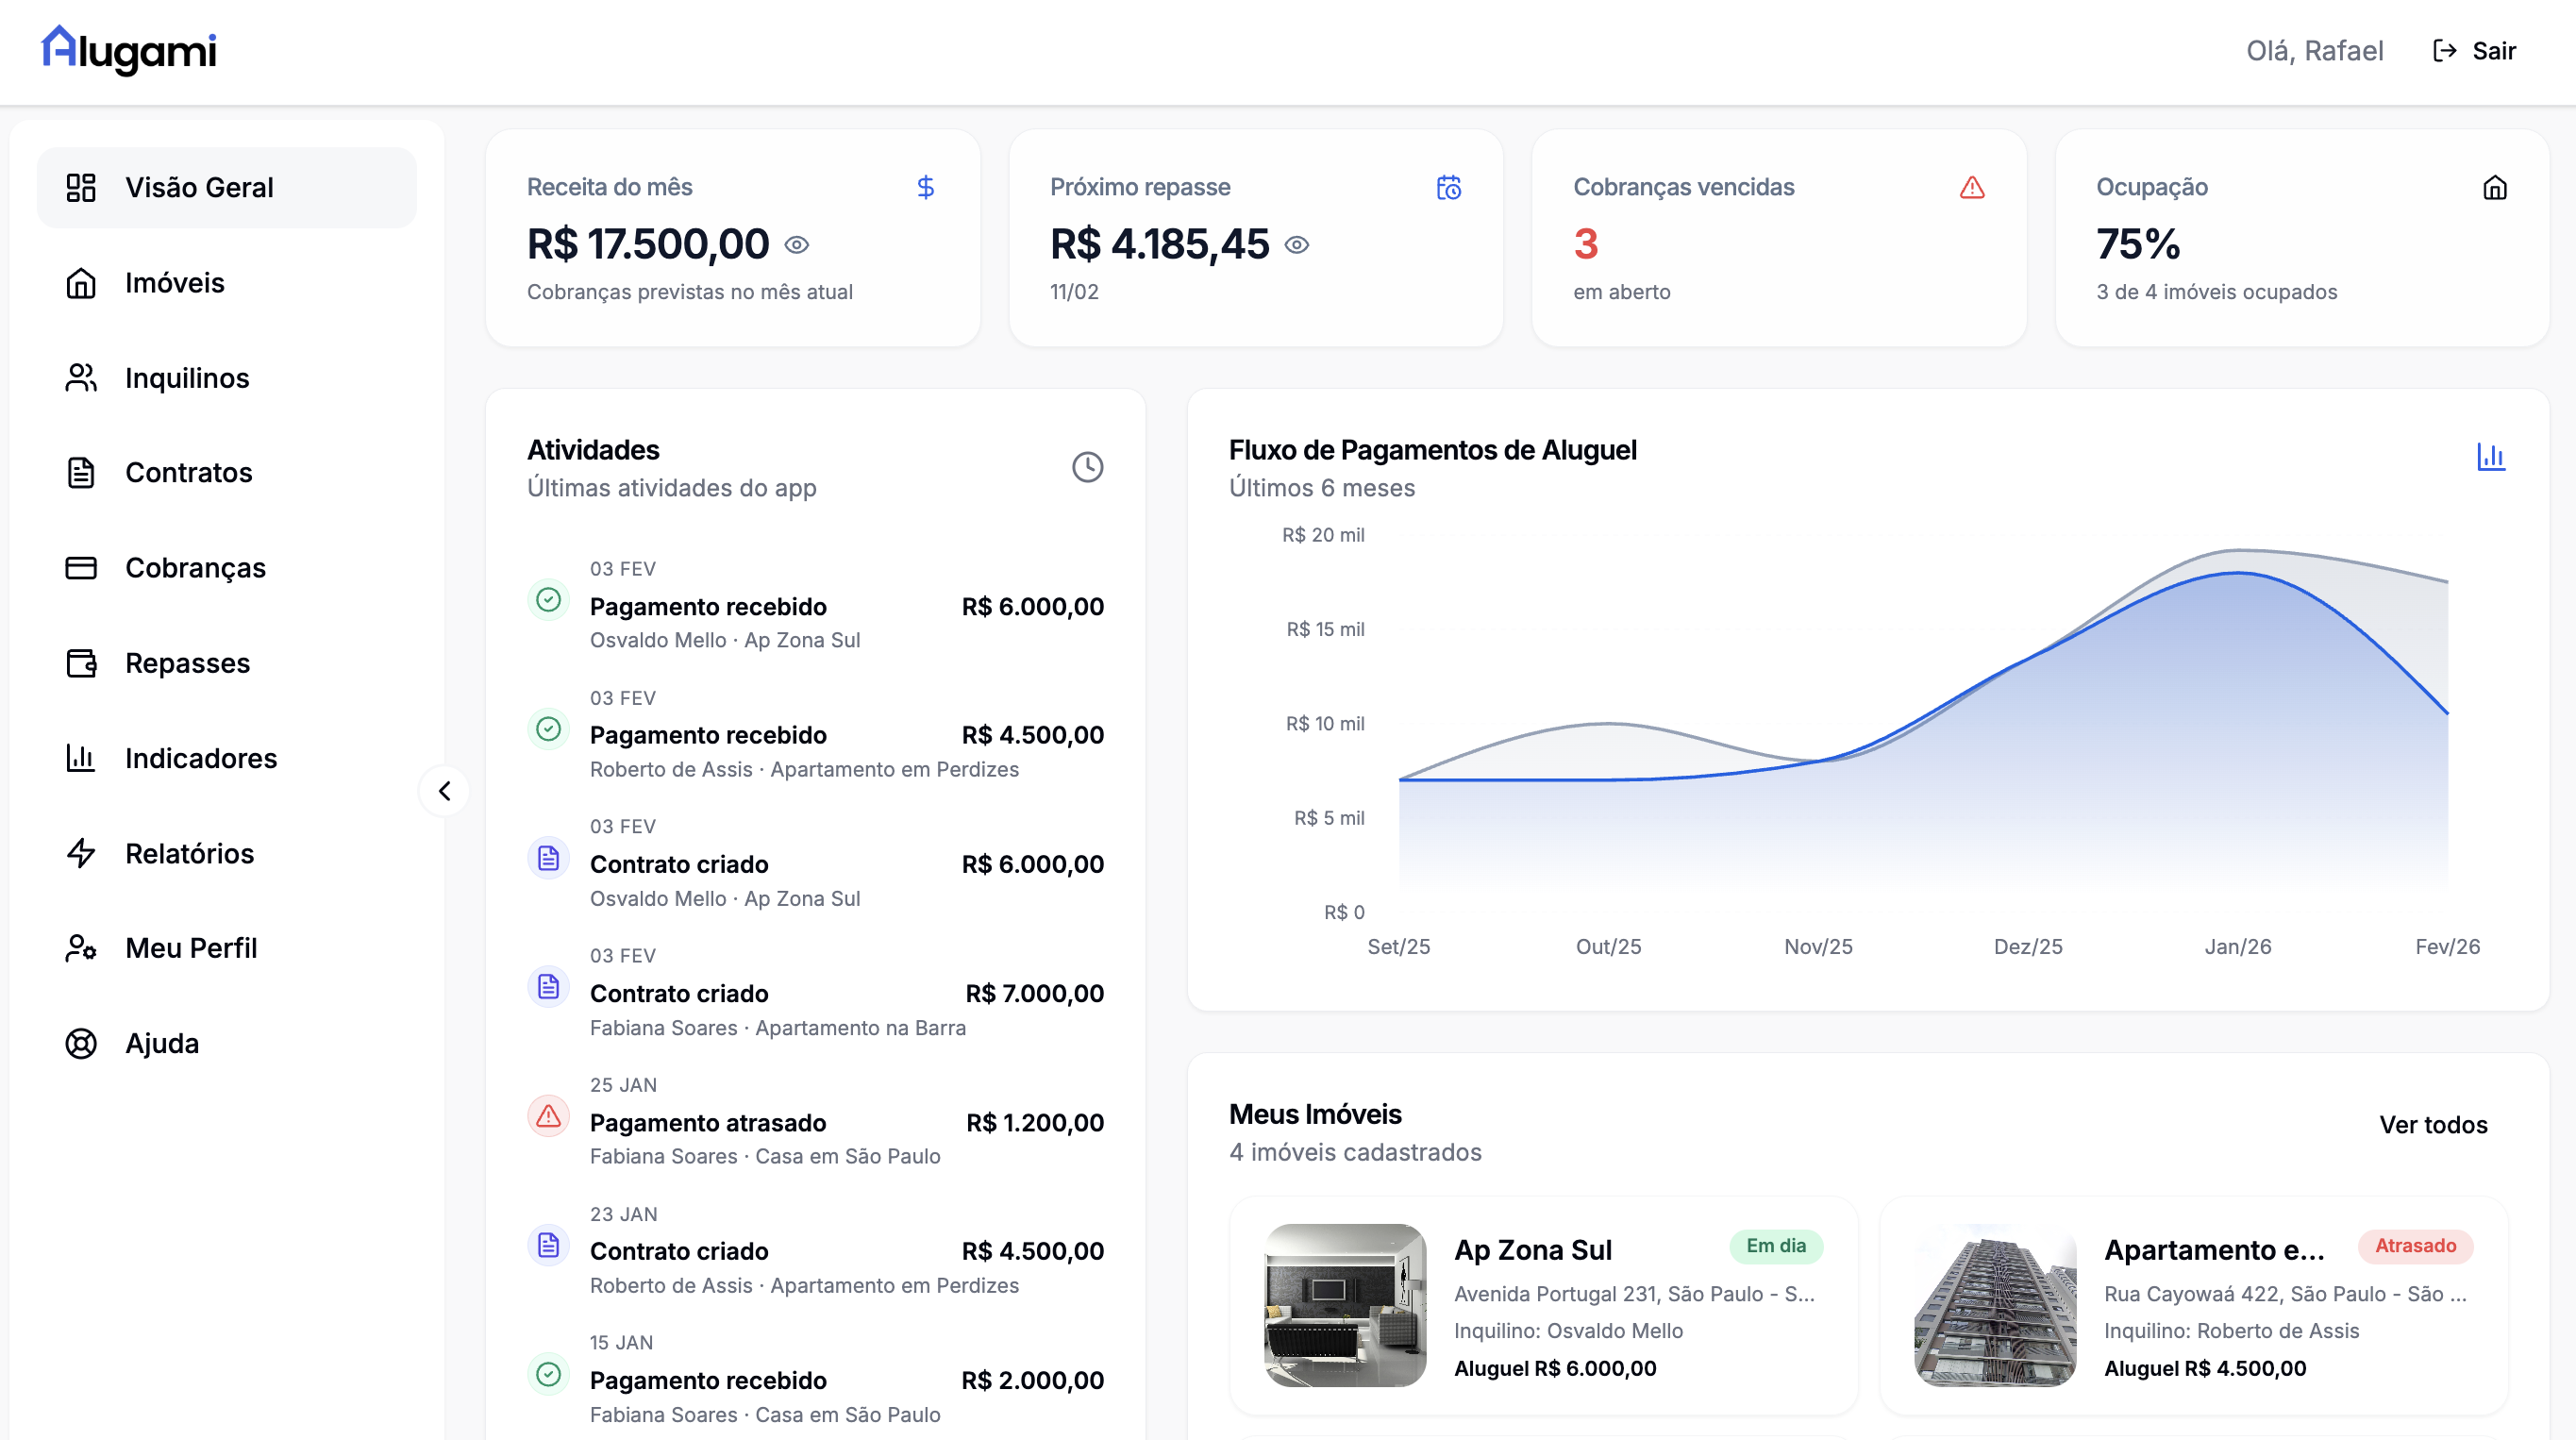
Task: Click the calendar icon in Próximo repasse
Action: [1448, 187]
